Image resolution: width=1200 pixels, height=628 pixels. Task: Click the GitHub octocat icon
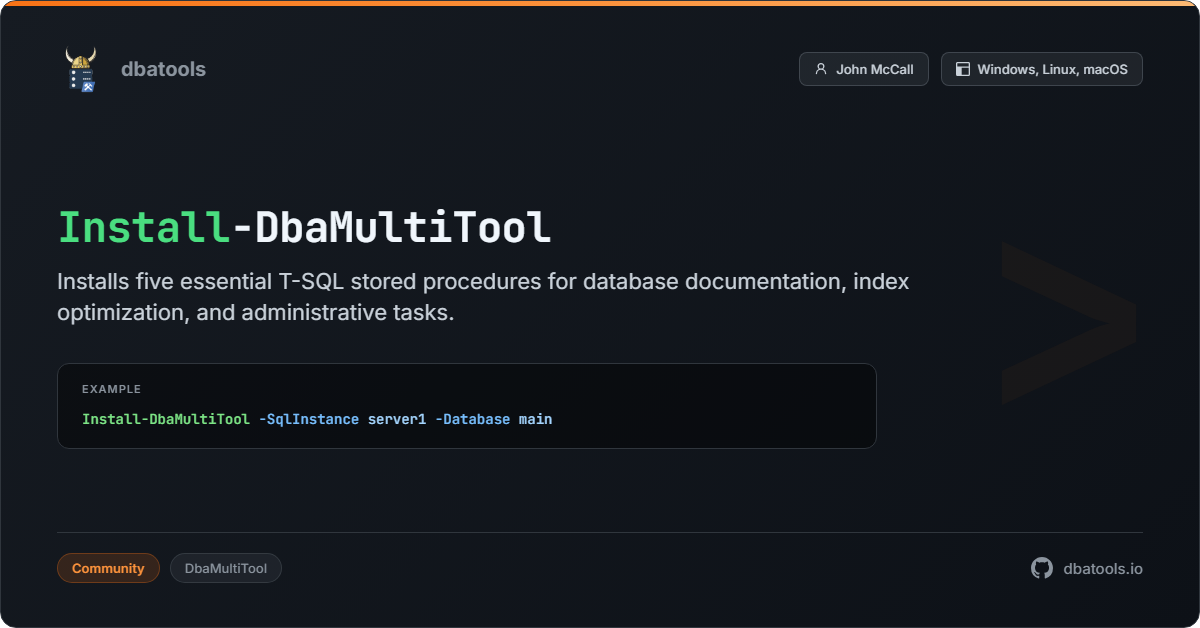tap(1042, 568)
